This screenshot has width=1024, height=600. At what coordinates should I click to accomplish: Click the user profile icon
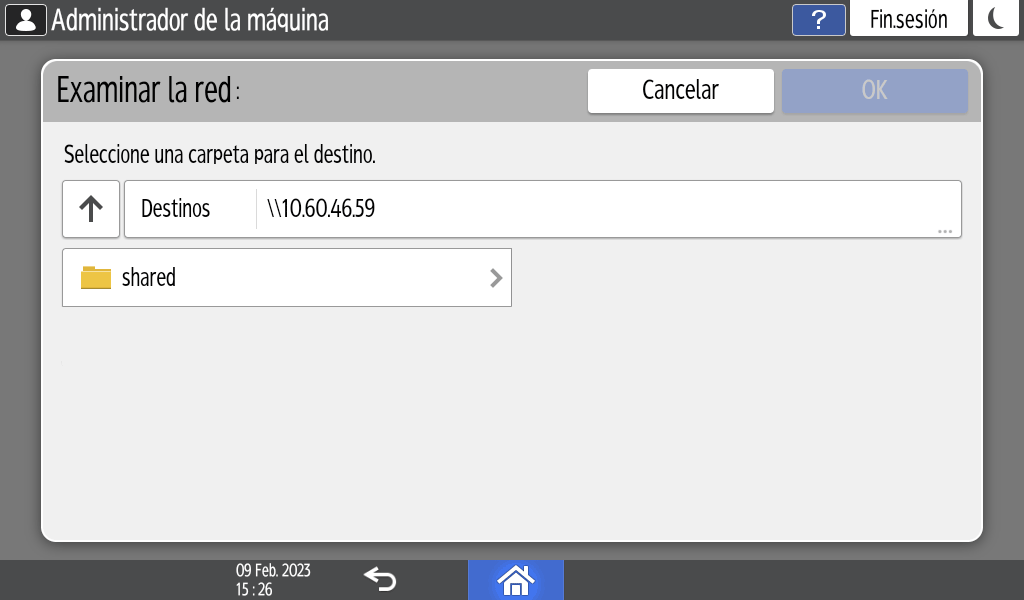pos(26,20)
